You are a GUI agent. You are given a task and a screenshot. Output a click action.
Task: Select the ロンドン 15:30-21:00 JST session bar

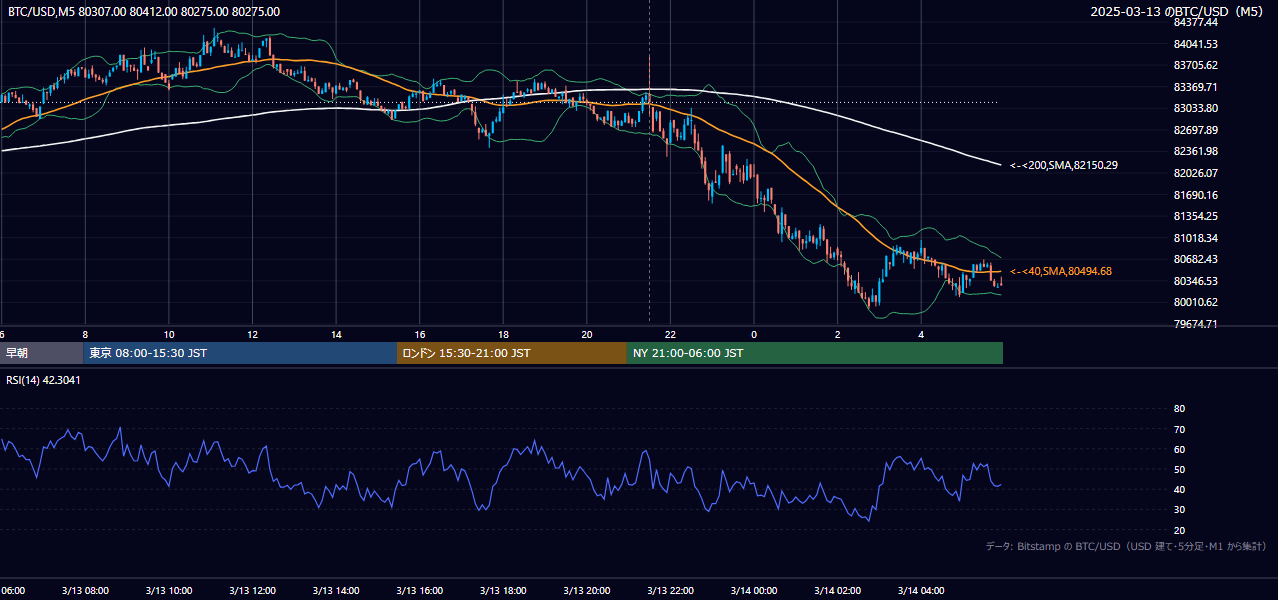click(512, 353)
